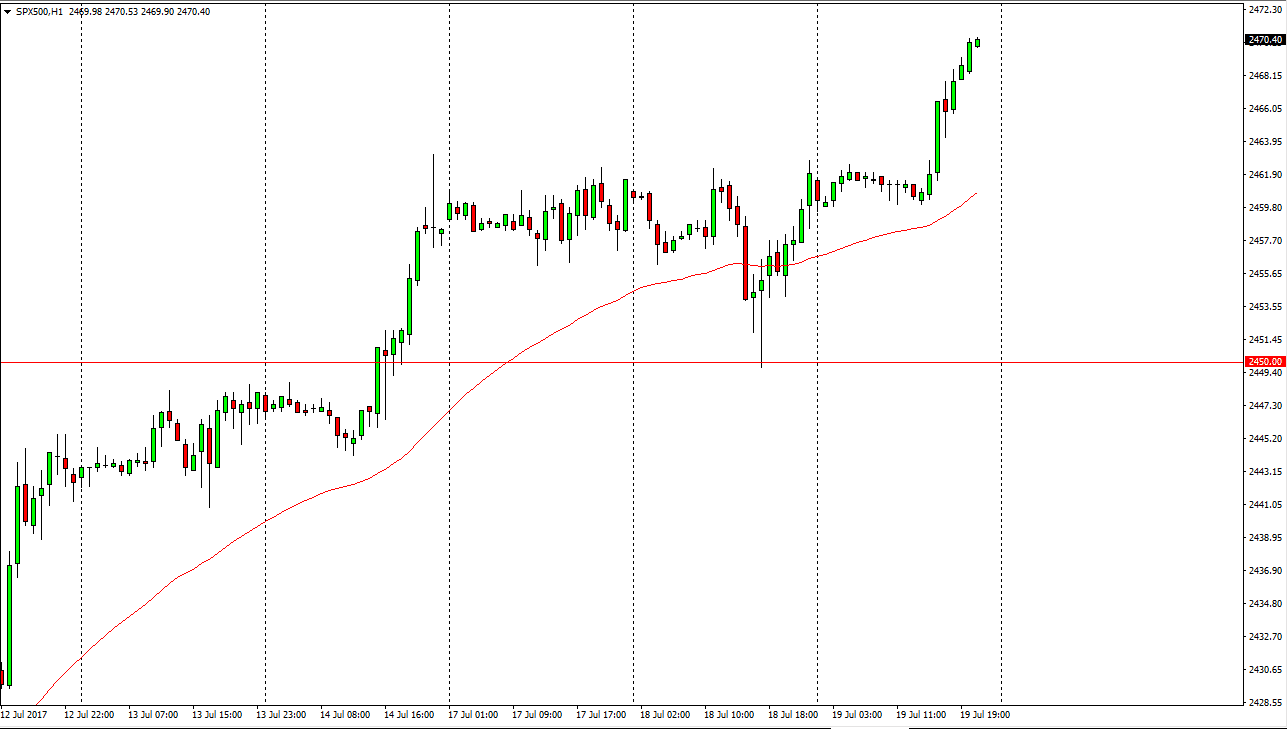Screen dimensions: 1287x729
Task: Click the 18 Jul 10:00 time label
Action: (x=728, y=714)
